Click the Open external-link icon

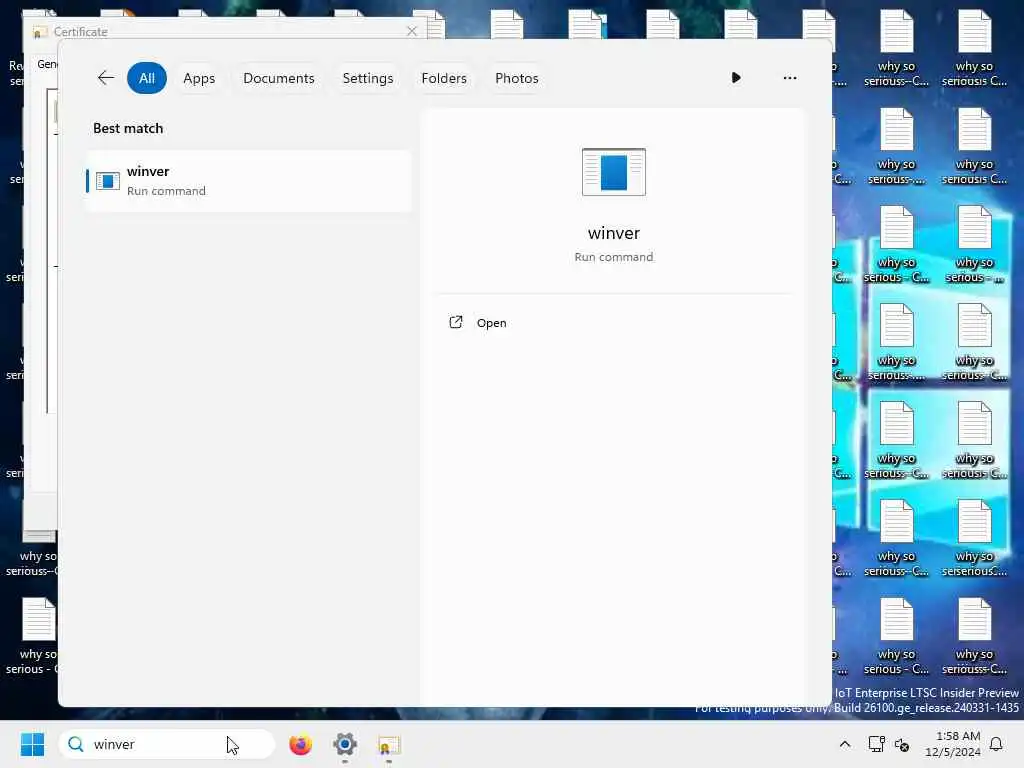point(456,323)
